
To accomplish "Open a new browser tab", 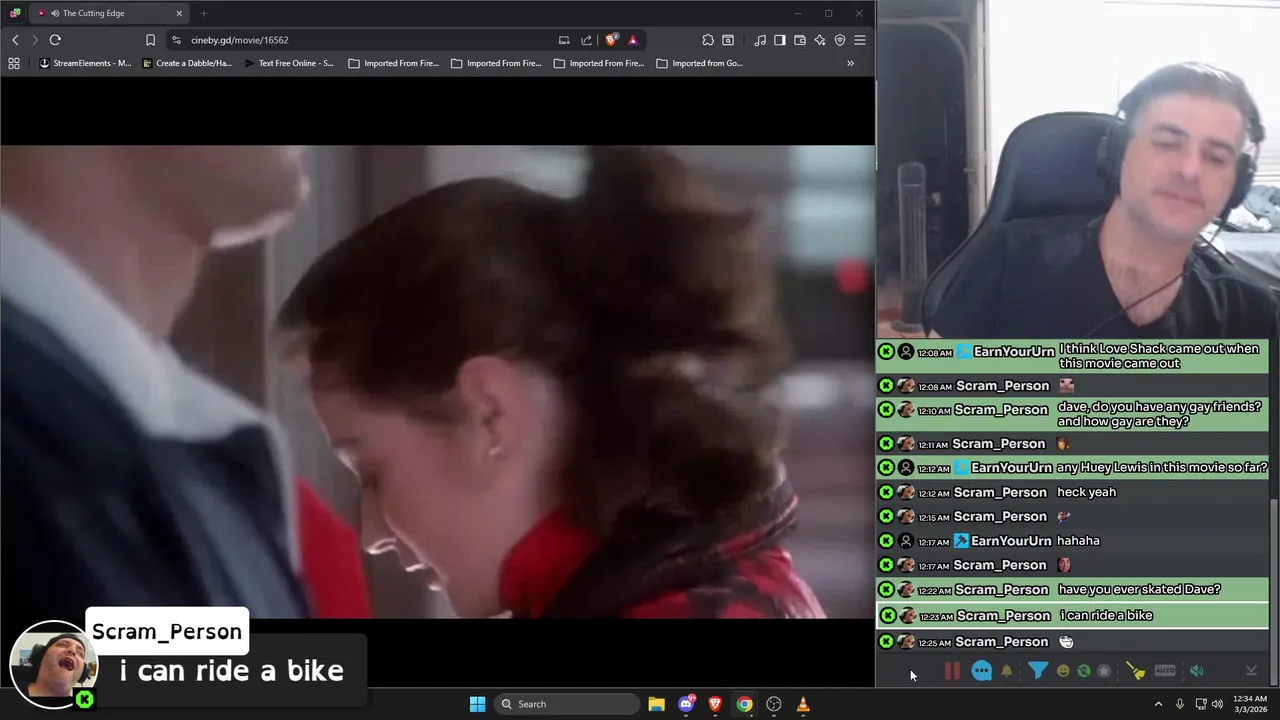I will click(x=204, y=13).
